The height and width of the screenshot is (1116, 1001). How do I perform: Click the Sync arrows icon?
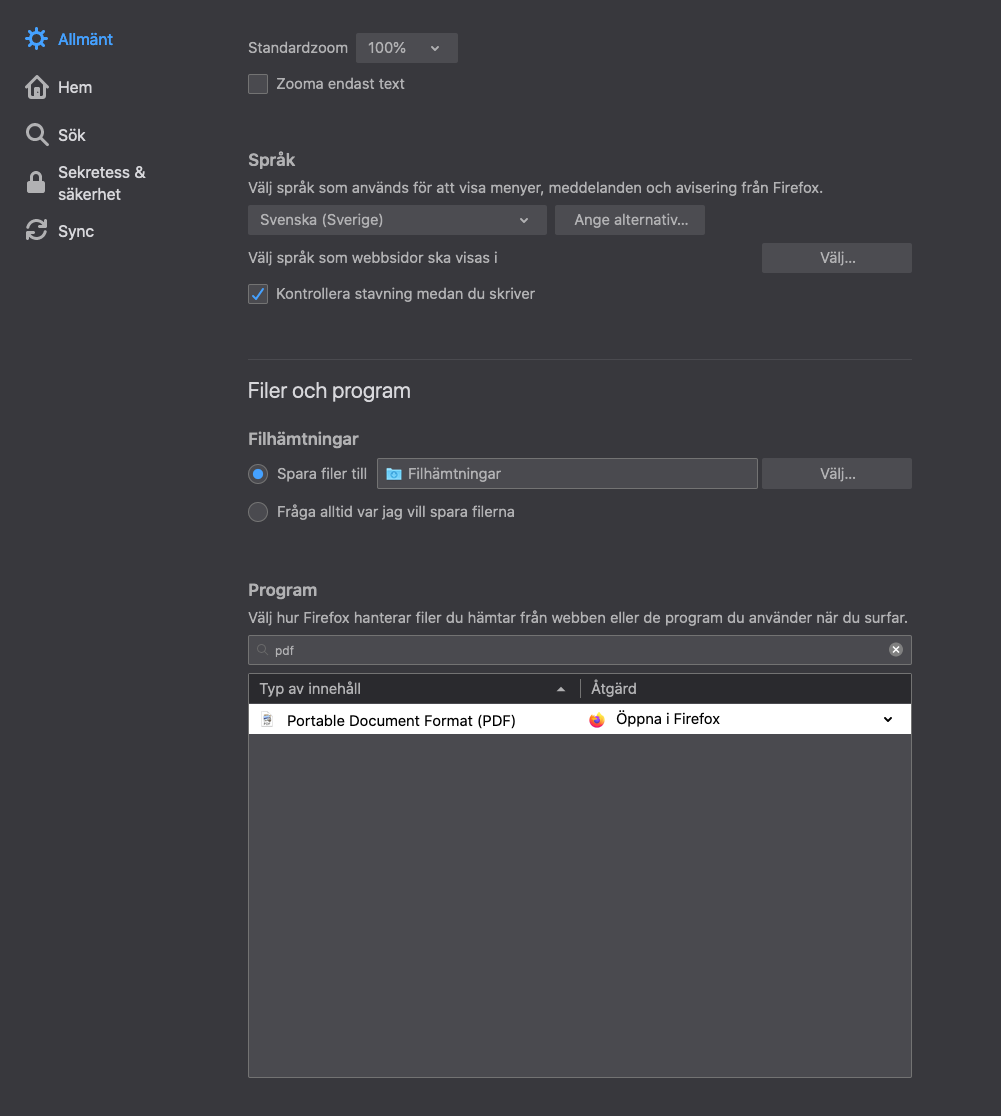click(x=36, y=230)
